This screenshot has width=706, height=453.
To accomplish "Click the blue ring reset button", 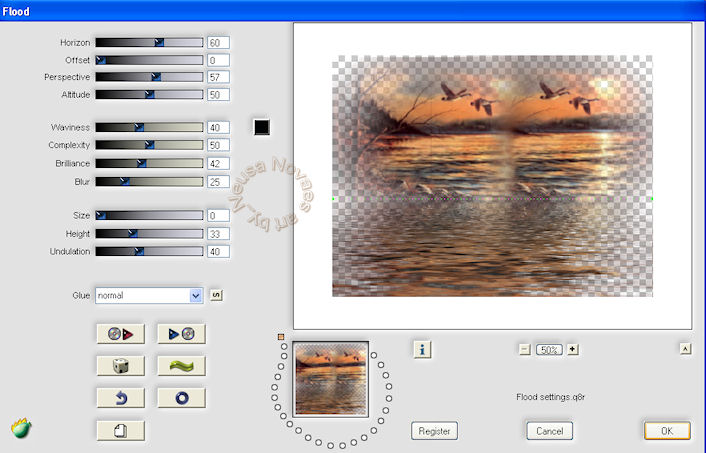I will [181, 398].
